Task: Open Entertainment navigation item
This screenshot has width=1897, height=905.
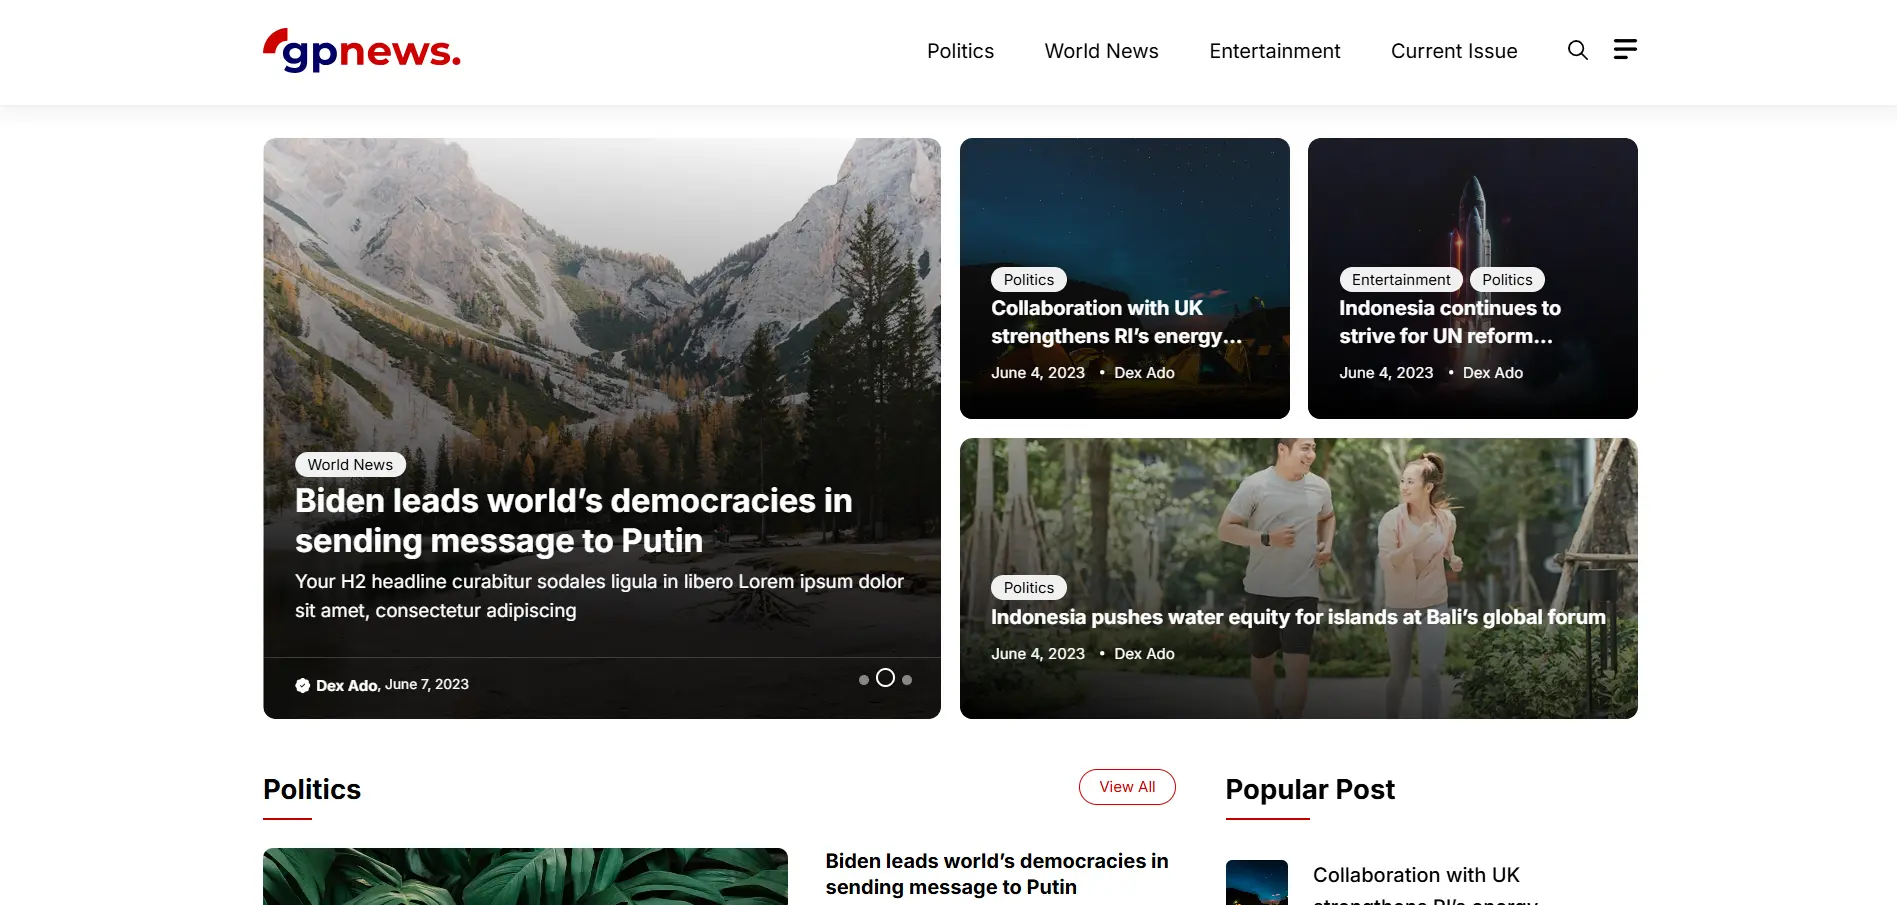Action: pyautogui.click(x=1274, y=51)
